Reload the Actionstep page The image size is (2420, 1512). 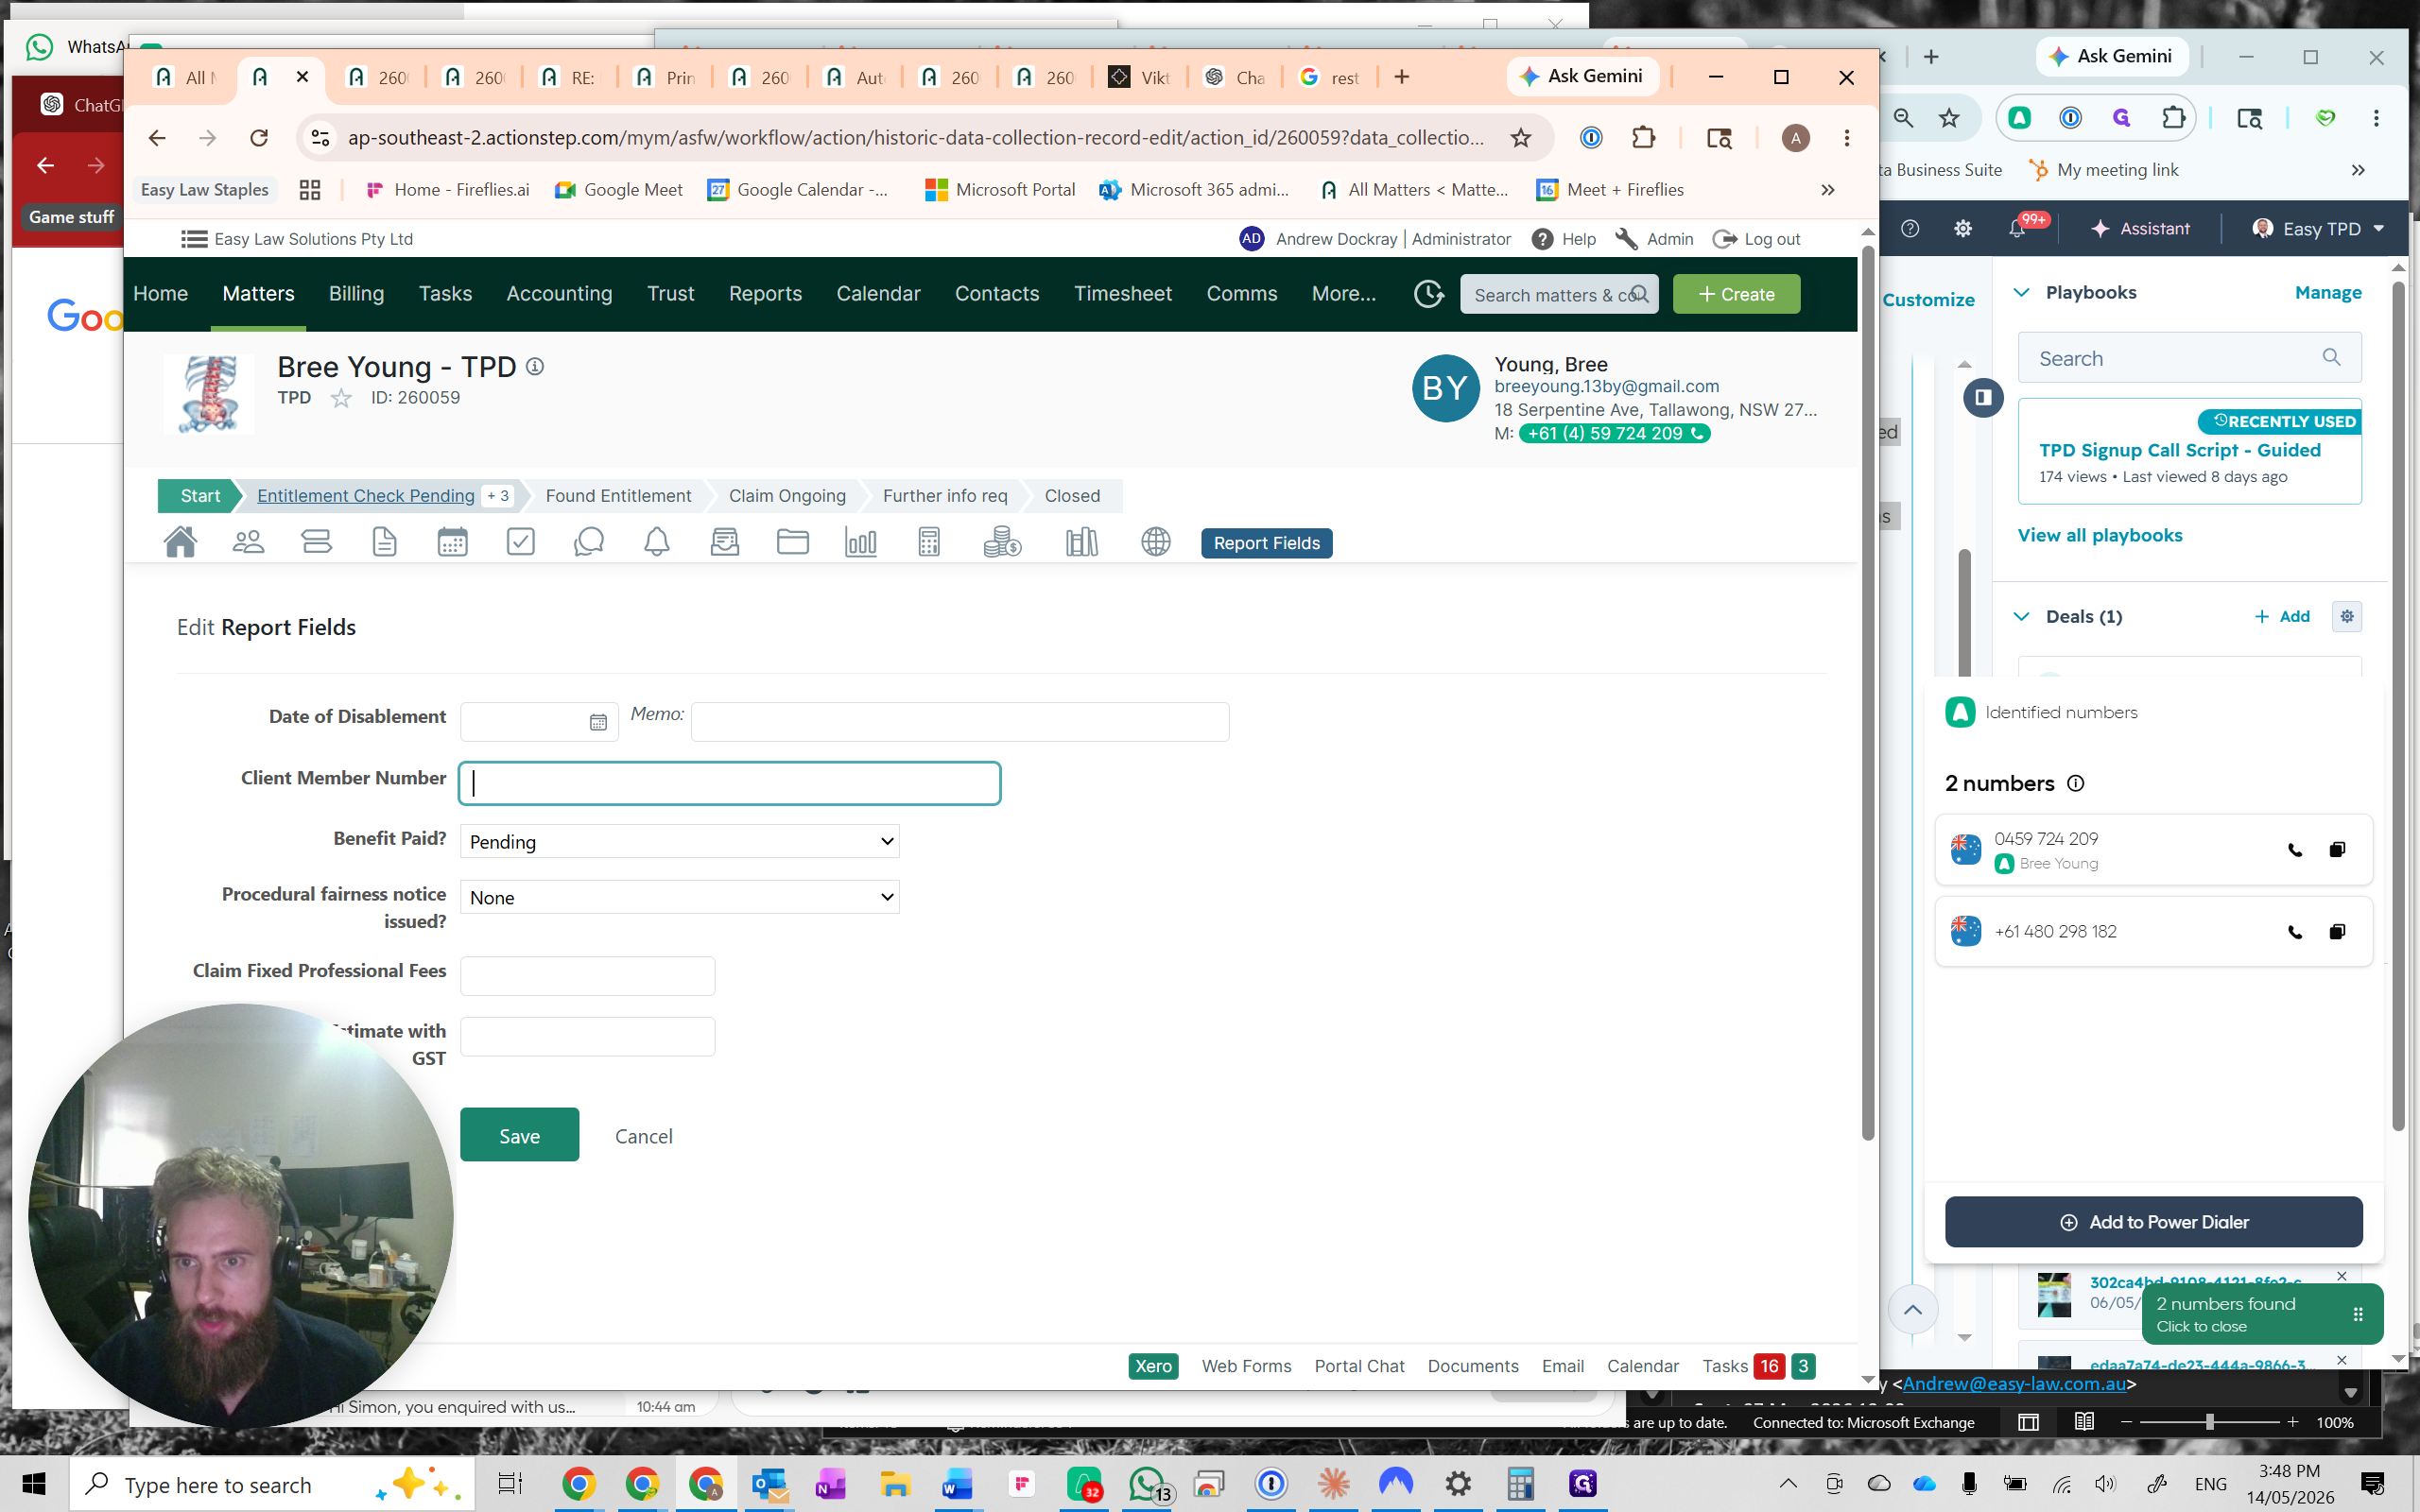click(x=259, y=138)
